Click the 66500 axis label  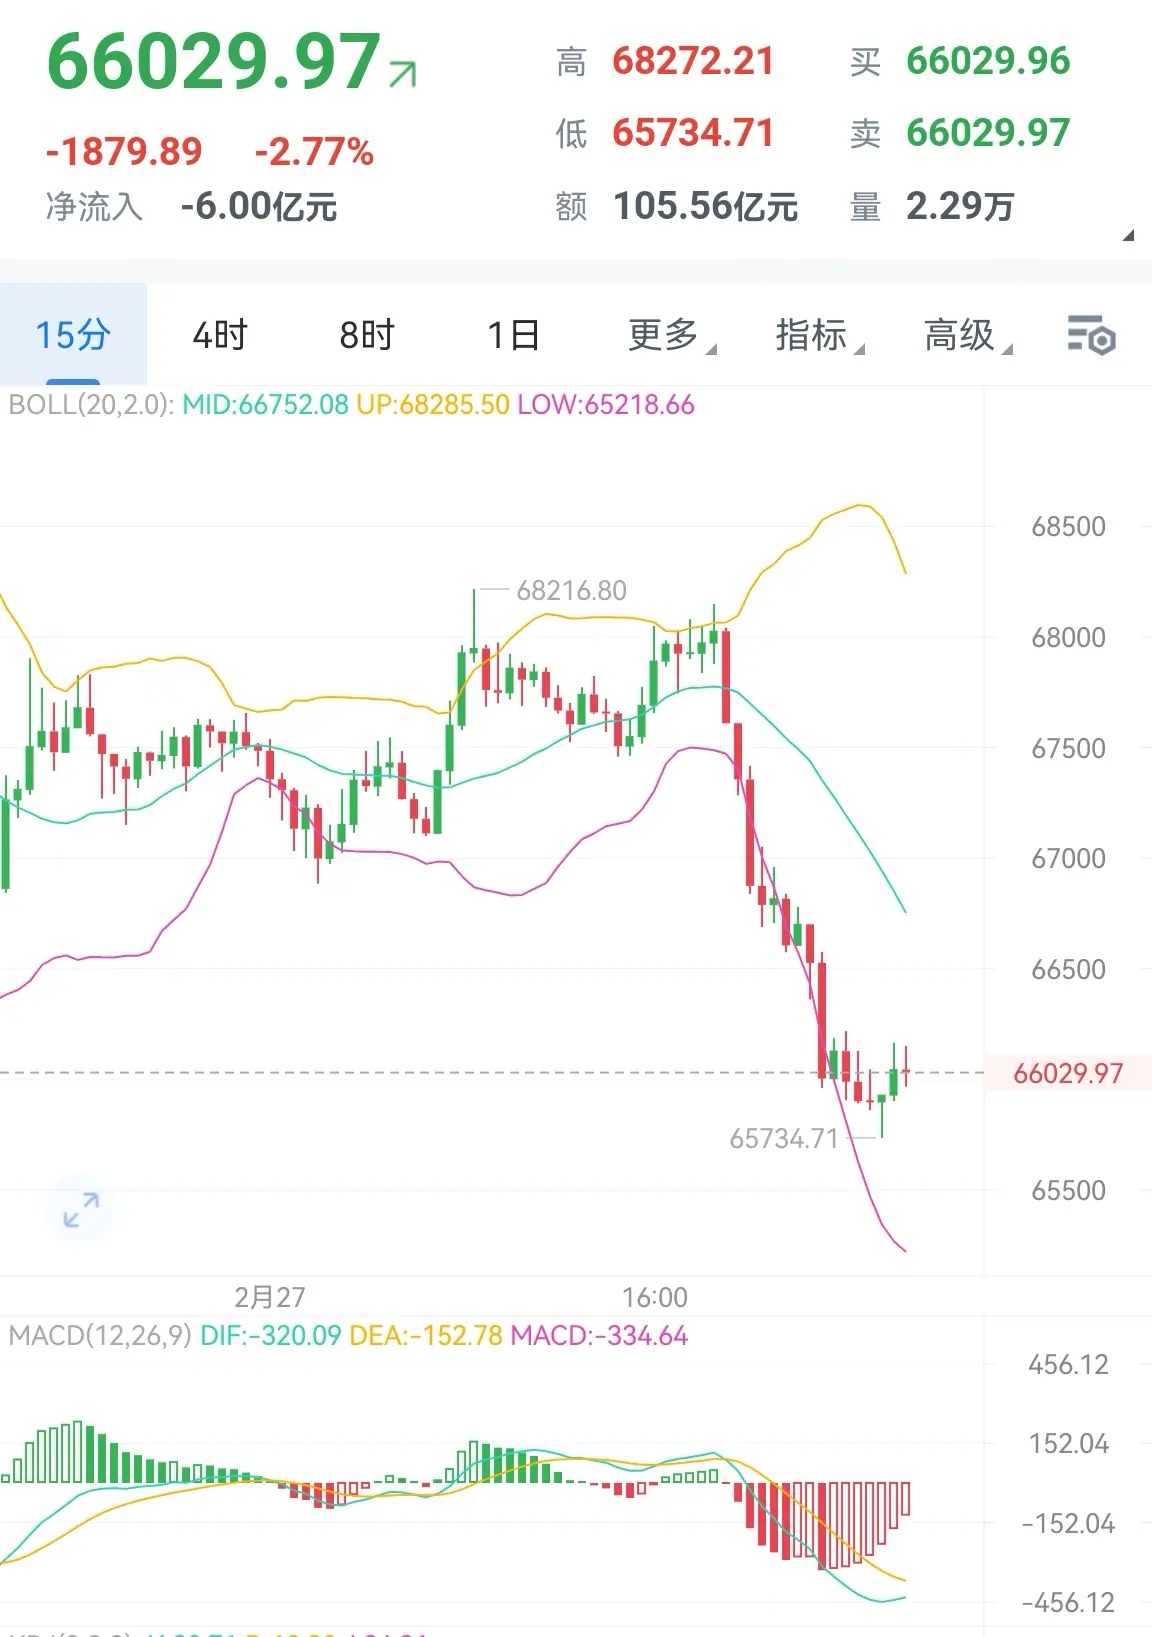click(1068, 970)
